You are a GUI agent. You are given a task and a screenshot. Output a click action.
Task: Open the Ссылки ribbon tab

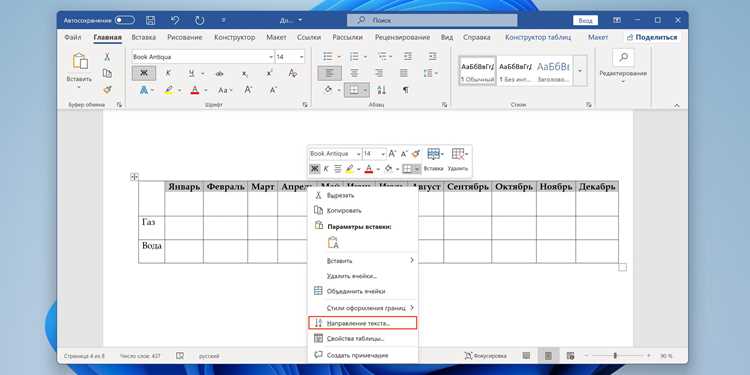pyautogui.click(x=309, y=37)
